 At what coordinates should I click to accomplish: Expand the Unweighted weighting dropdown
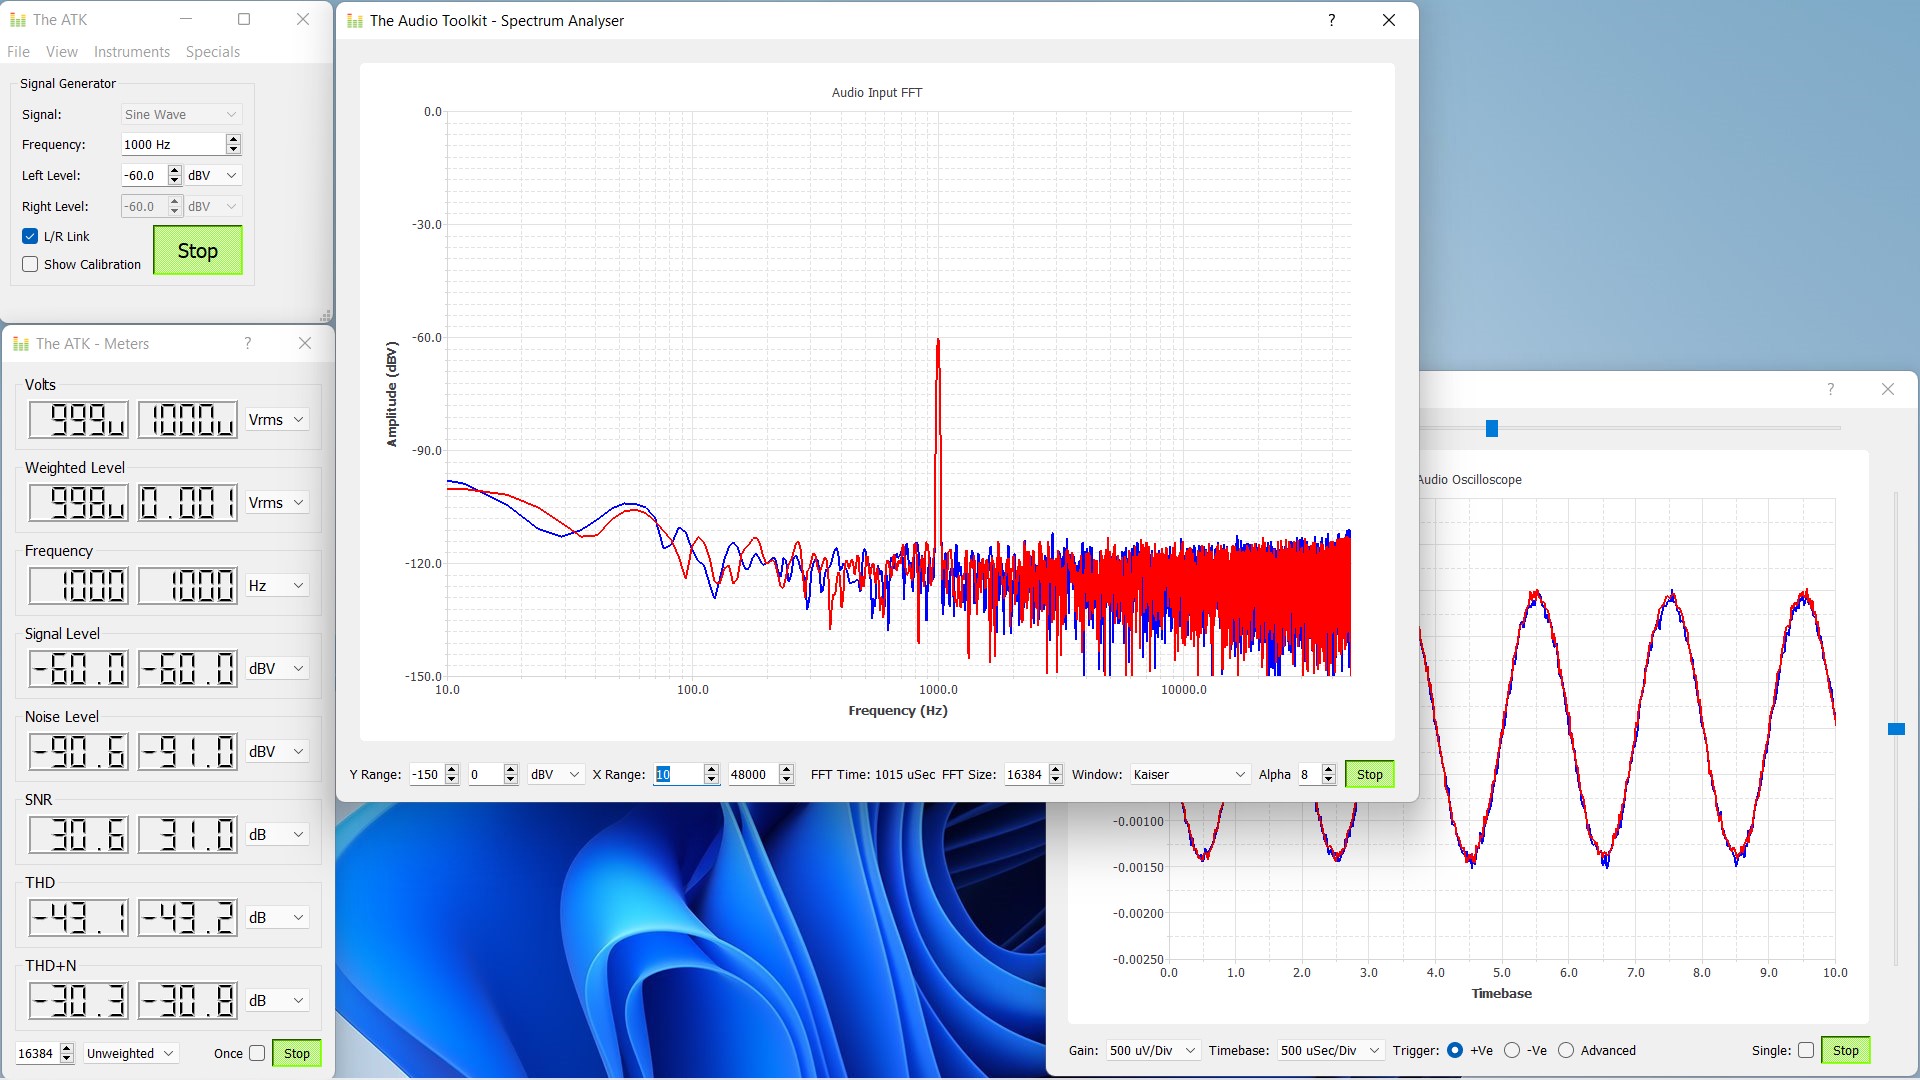(x=130, y=1053)
